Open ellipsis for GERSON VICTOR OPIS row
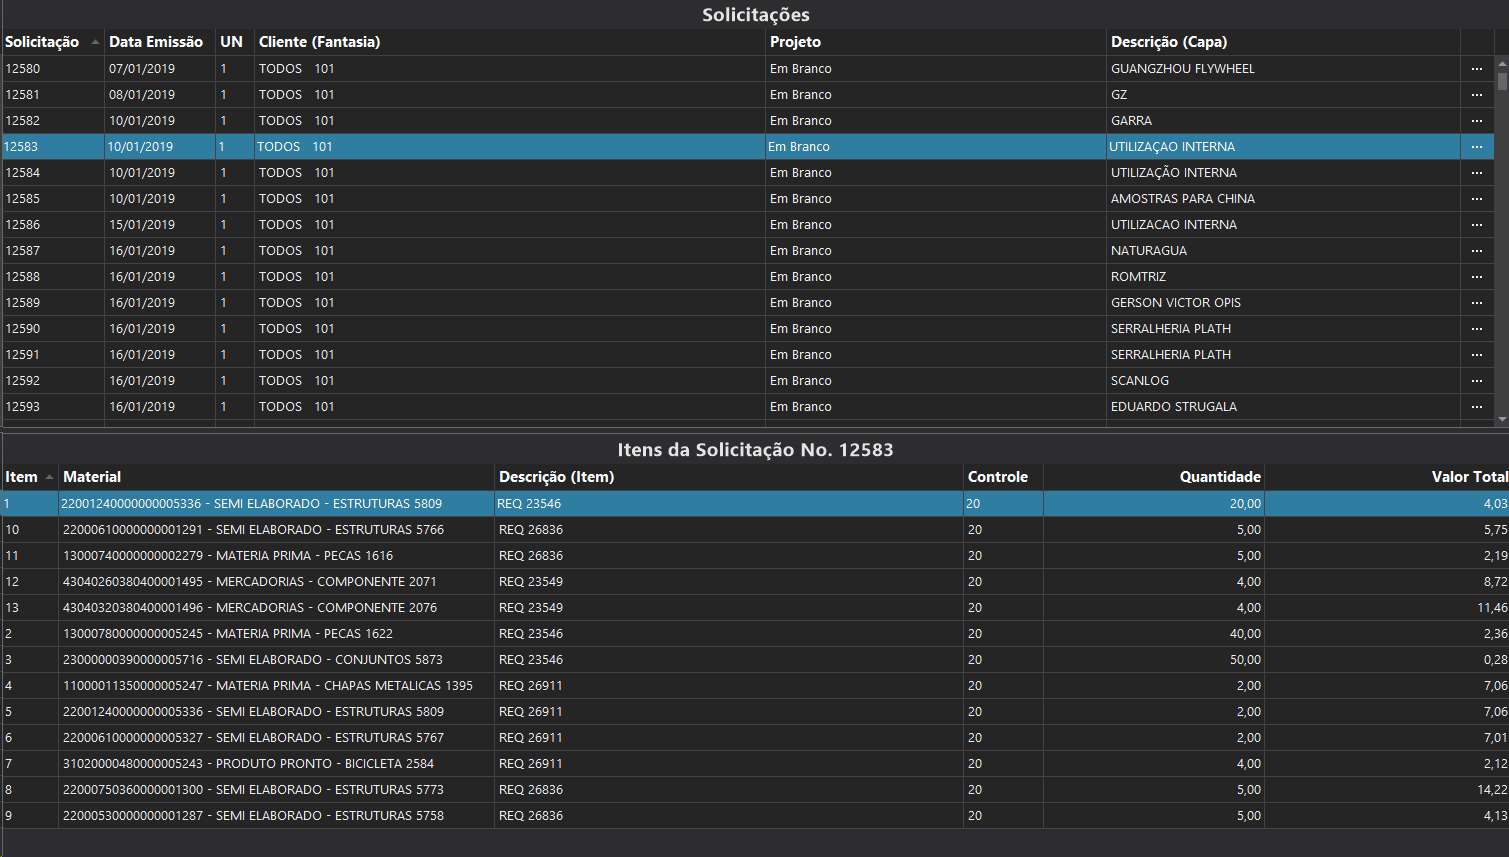Screen dimensions: 1509x857 point(1477,303)
